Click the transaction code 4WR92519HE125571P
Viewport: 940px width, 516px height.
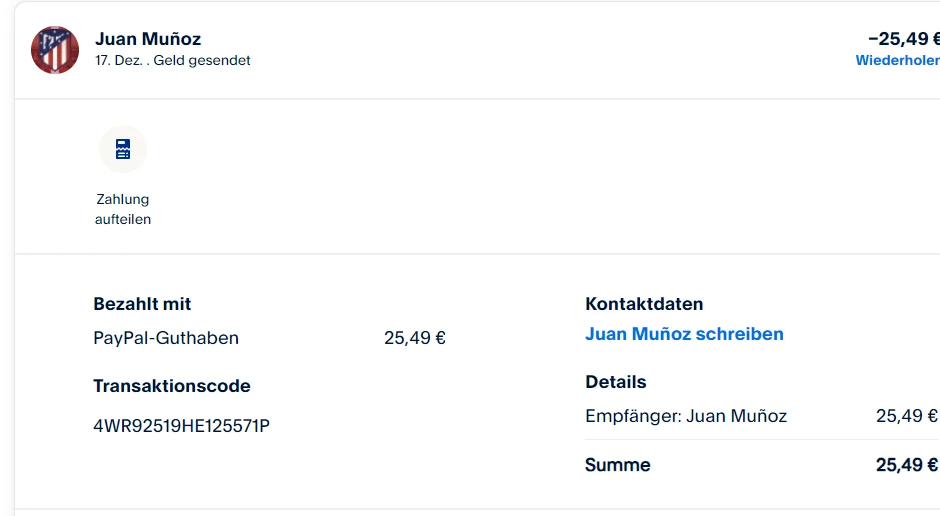pyautogui.click(x=181, y=426)
